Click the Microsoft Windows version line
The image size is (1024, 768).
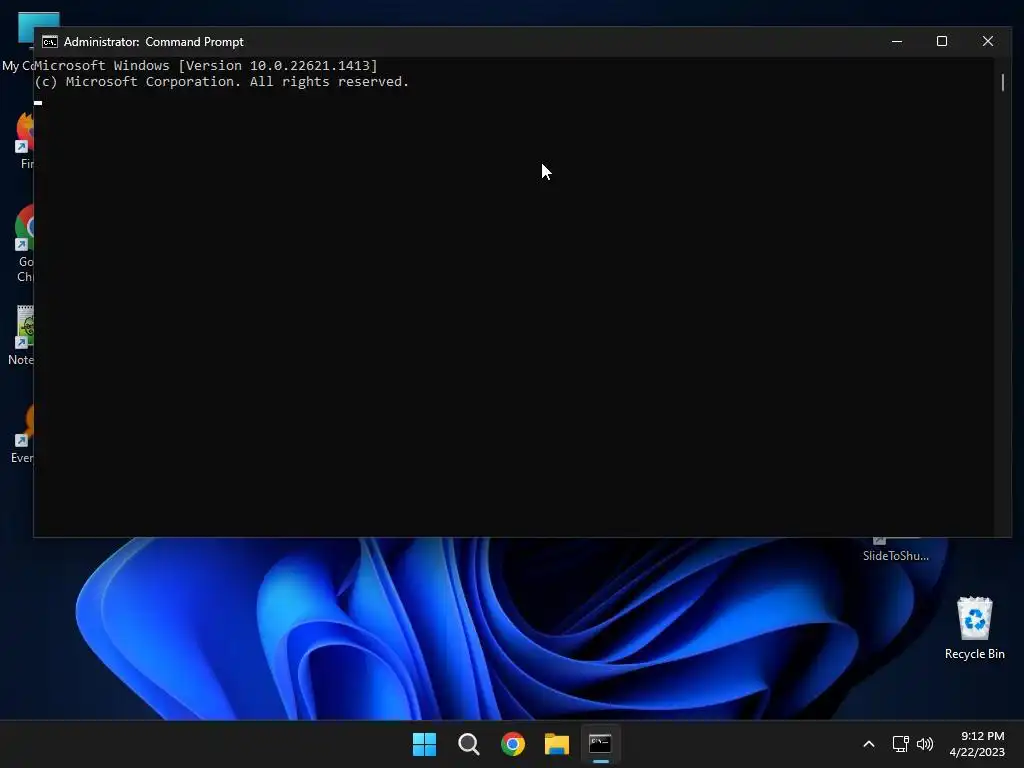click(x=206, y=65)
